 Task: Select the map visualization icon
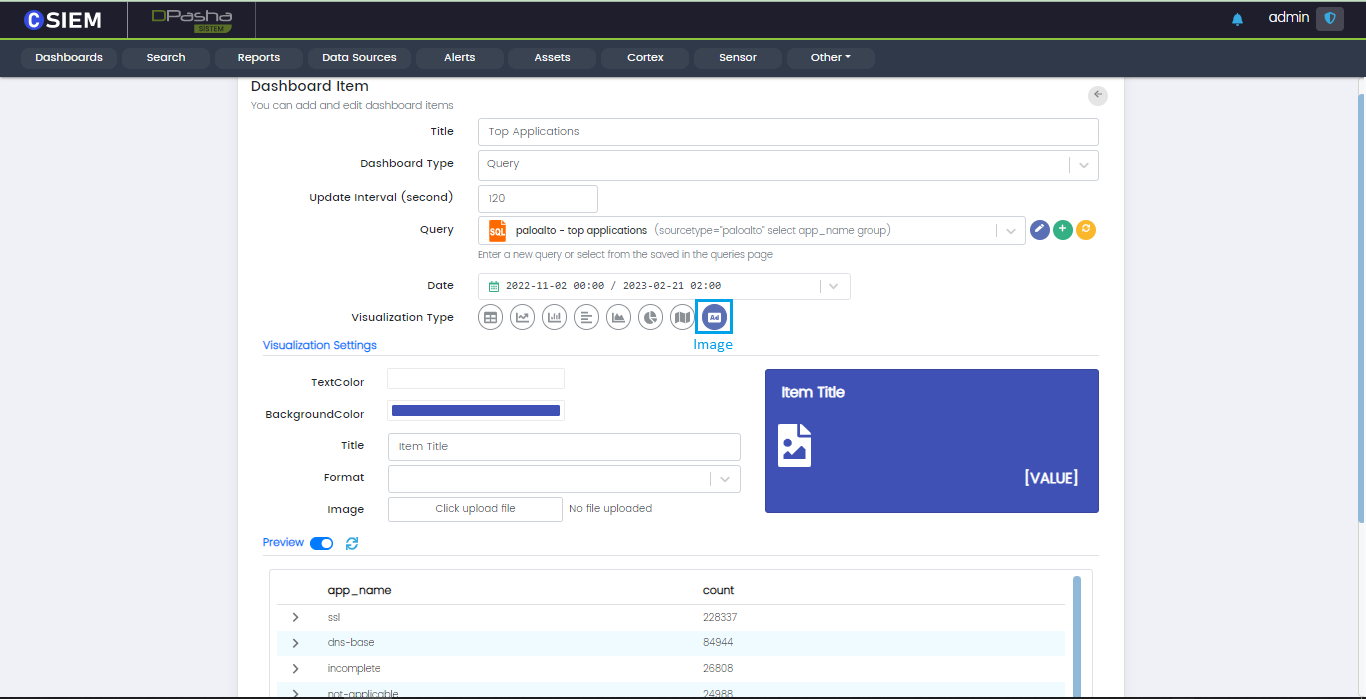pyautogui.click(x=682, y=318)
